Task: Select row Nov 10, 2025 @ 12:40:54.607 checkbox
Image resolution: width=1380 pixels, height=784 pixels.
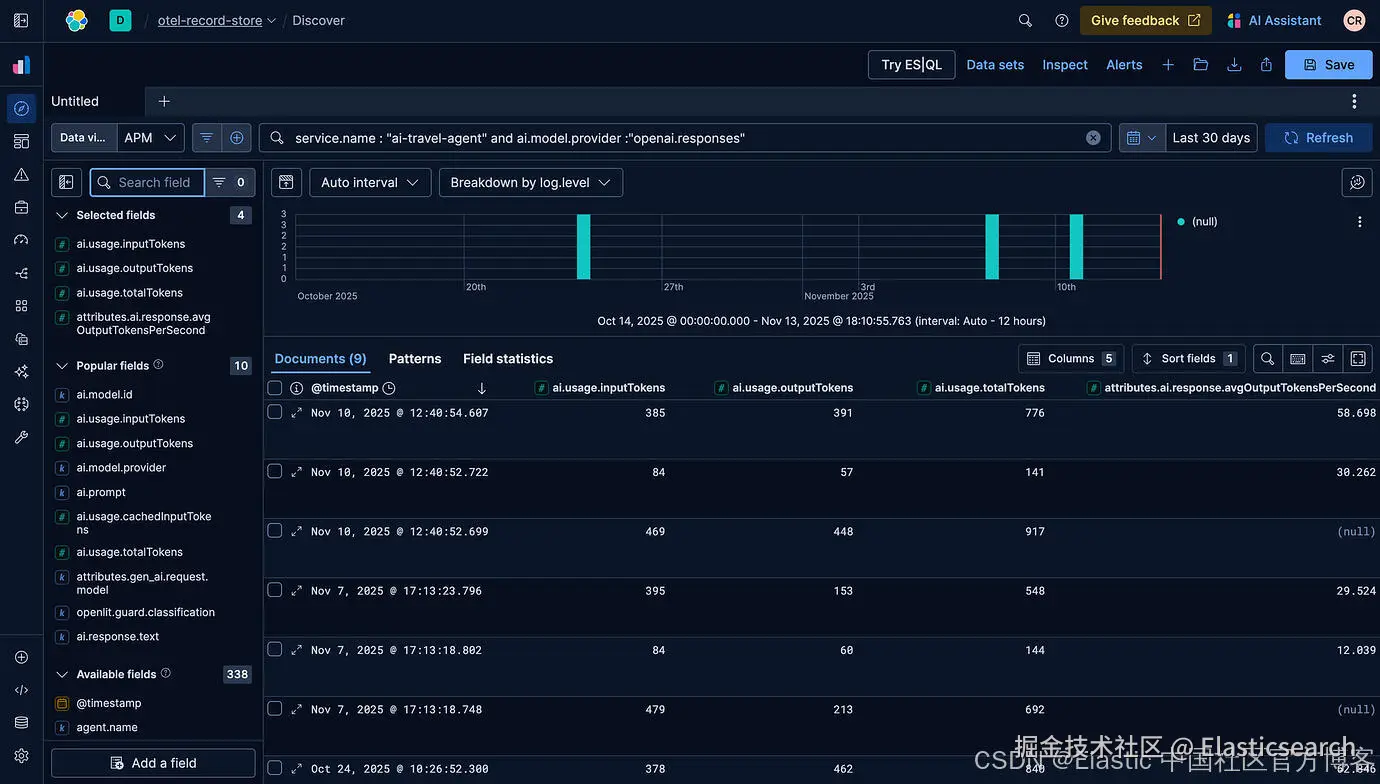Action: 275,412
